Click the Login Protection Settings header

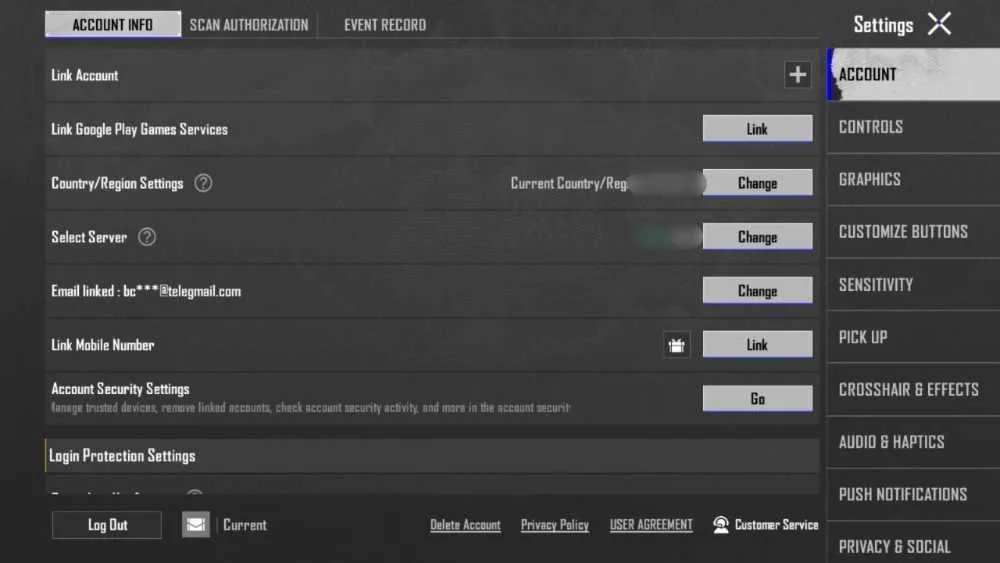[432, 456]
